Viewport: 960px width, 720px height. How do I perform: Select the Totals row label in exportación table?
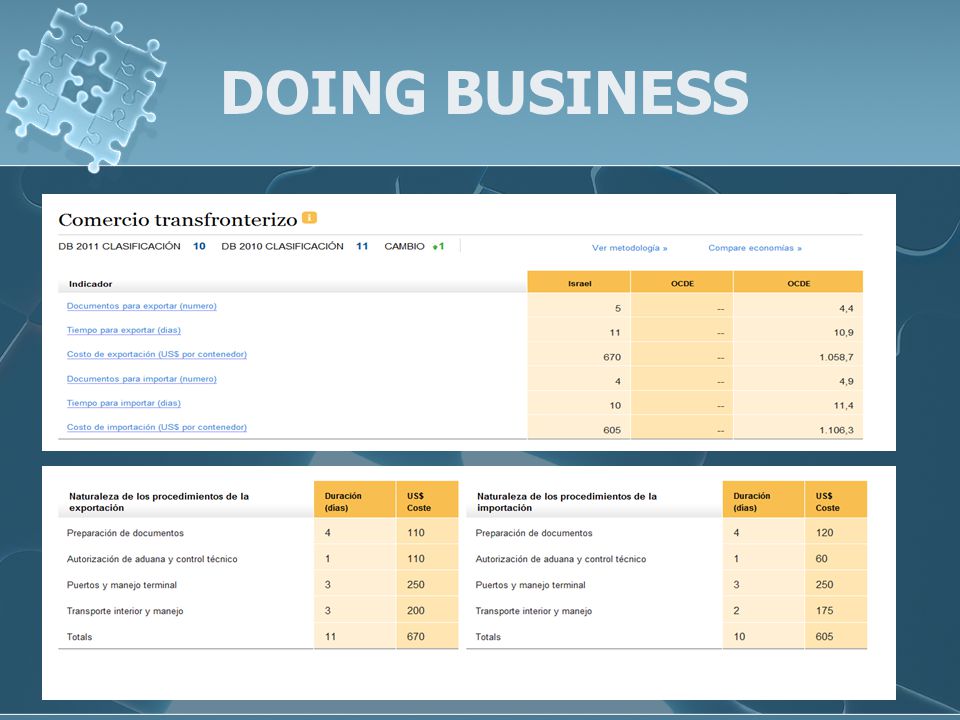[80, 637]
